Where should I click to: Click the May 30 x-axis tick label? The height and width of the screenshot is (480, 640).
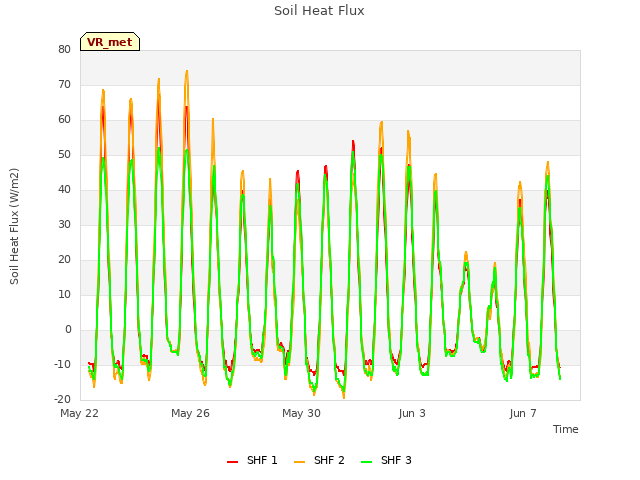tap(301, 413)
